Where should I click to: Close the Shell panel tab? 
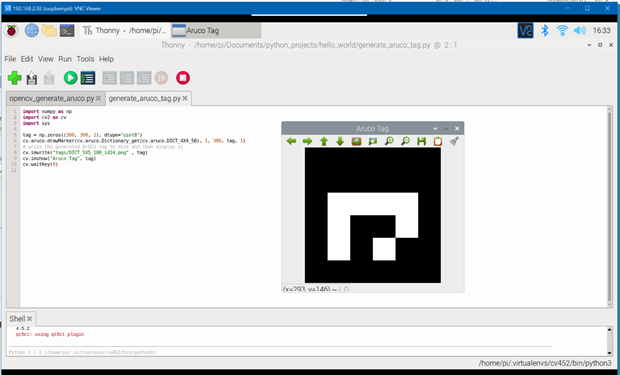(x=29, y=318)
